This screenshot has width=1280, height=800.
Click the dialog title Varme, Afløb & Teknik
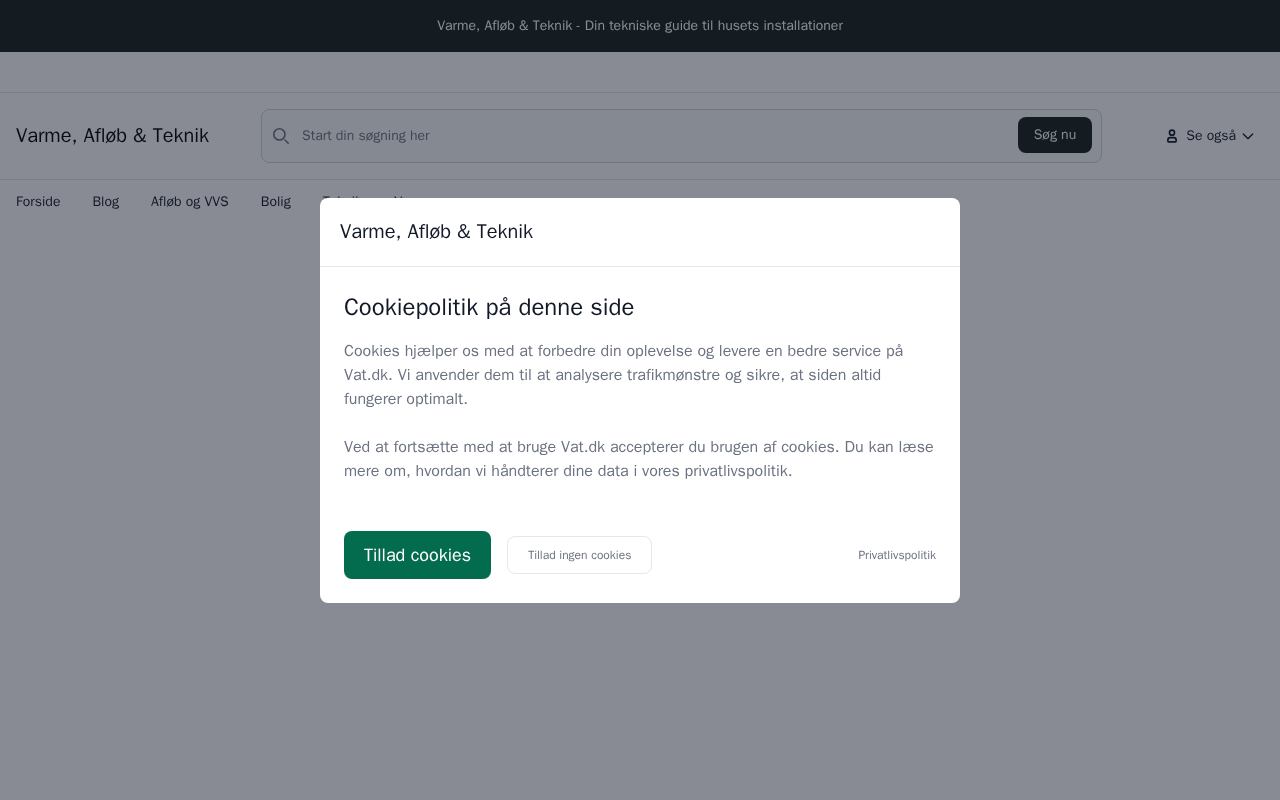436,232
